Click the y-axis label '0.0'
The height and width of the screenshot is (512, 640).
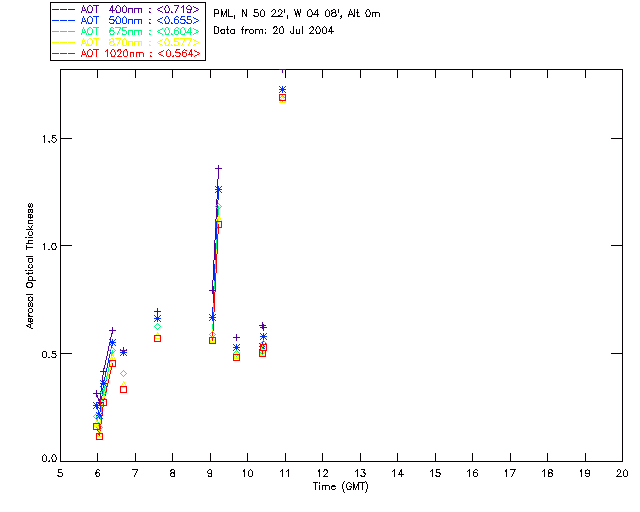click(48, 459)
